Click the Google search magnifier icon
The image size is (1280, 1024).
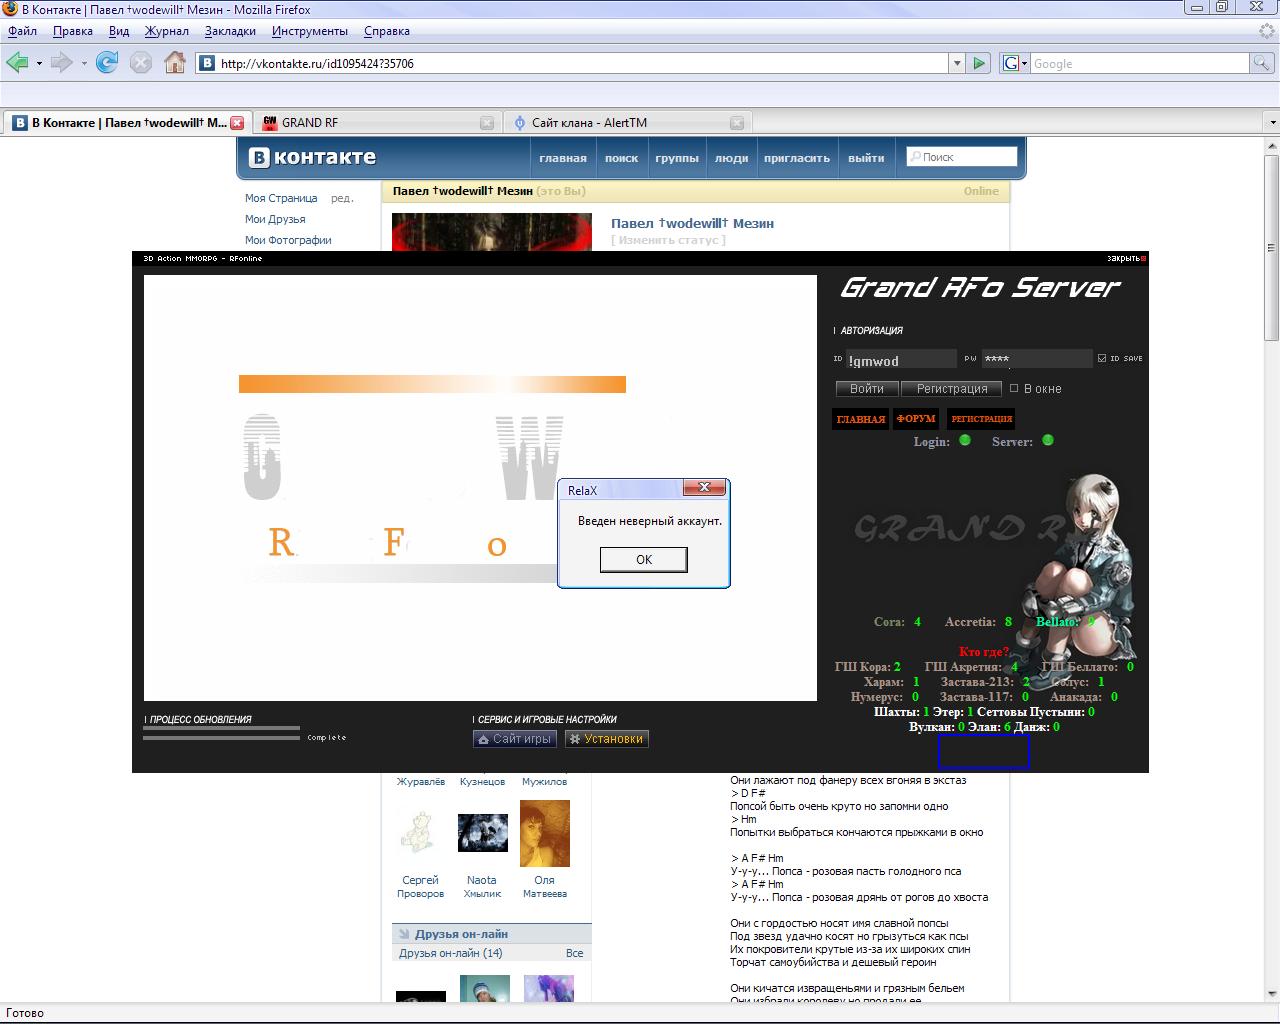click(1262, 63)
